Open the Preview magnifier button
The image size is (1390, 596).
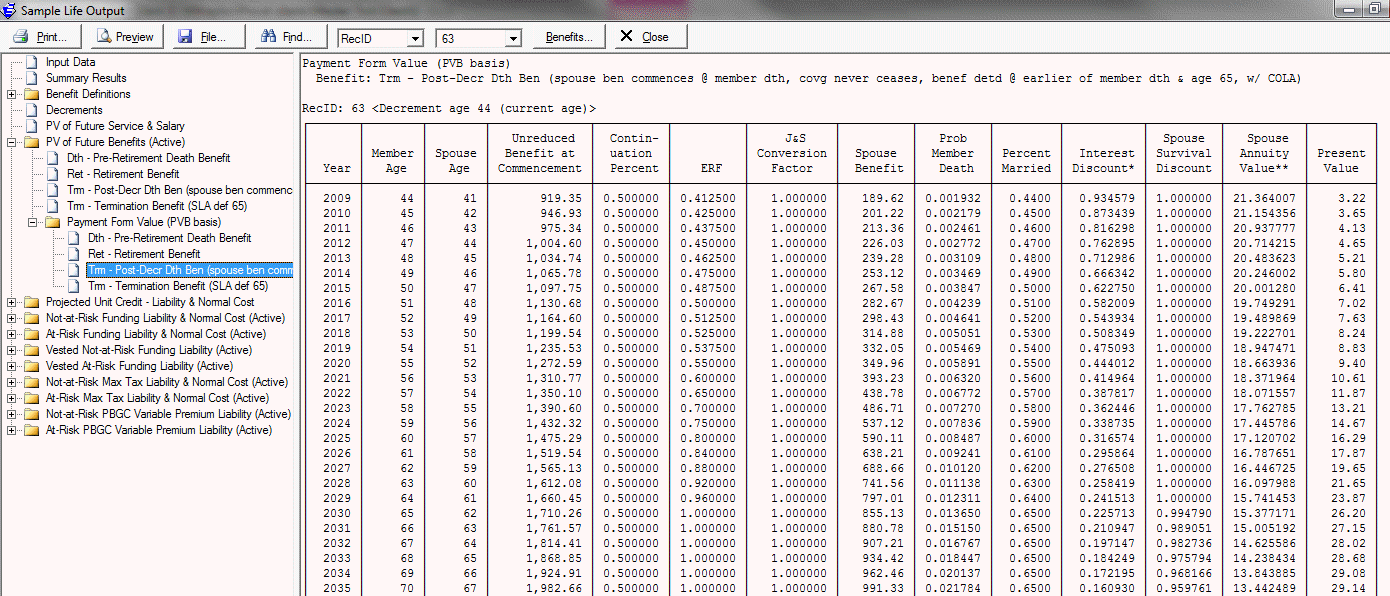pyautogui.click(x=125, y=37)
